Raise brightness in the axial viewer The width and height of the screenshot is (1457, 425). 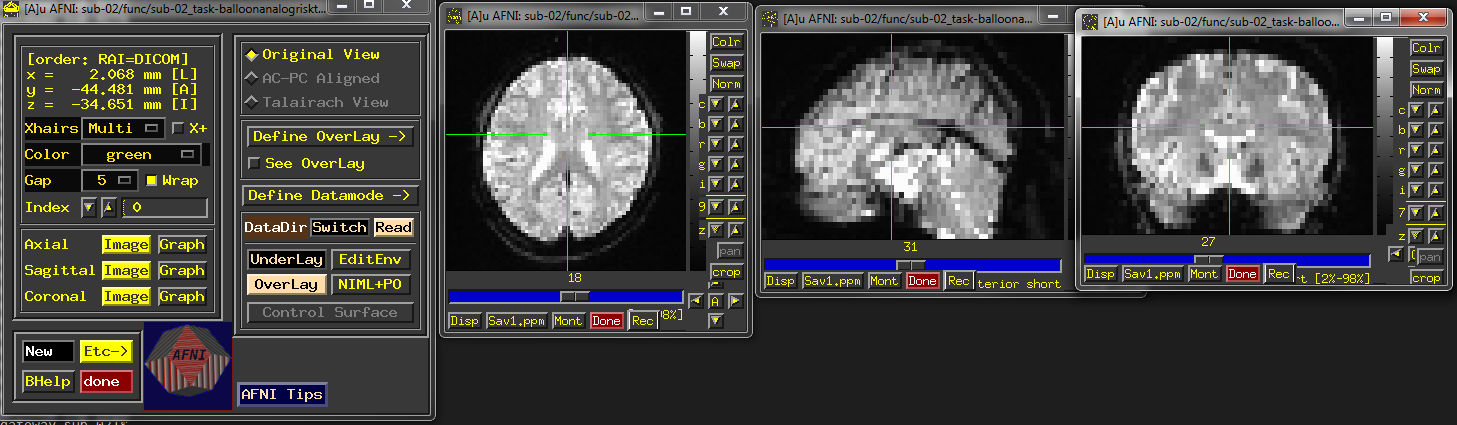click(736, 124)
